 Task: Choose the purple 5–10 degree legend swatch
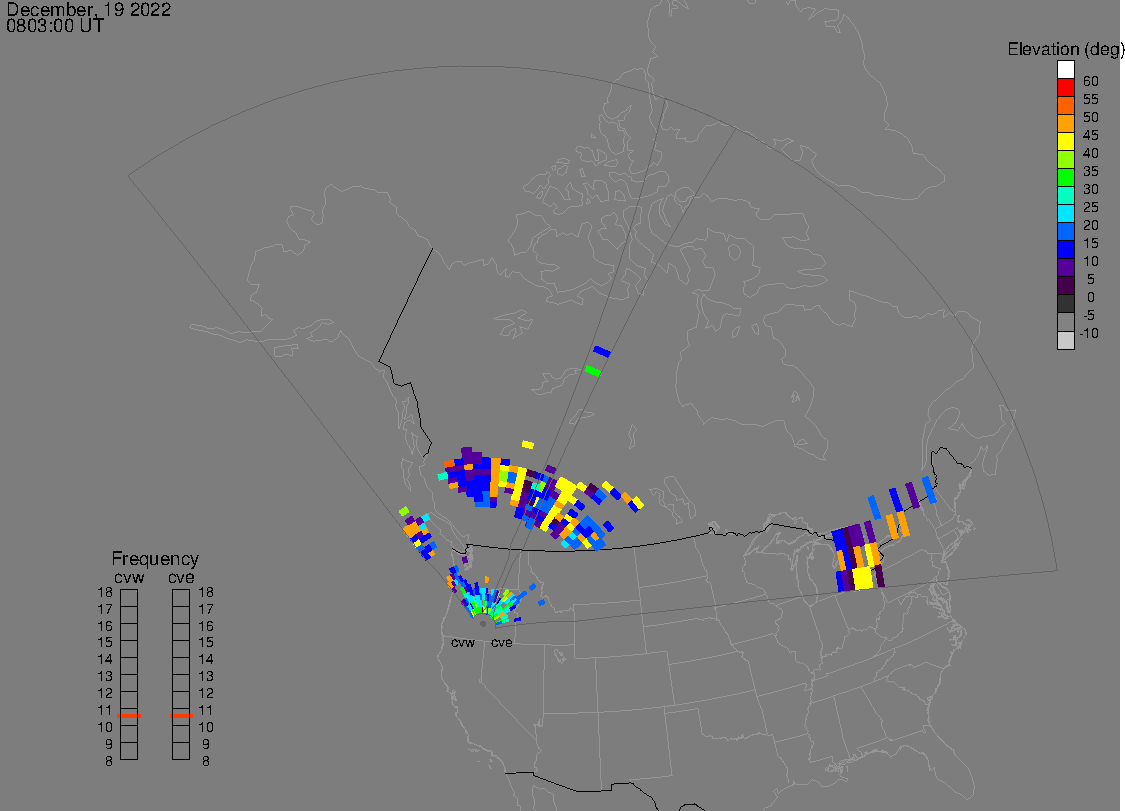pos(1065,267)
